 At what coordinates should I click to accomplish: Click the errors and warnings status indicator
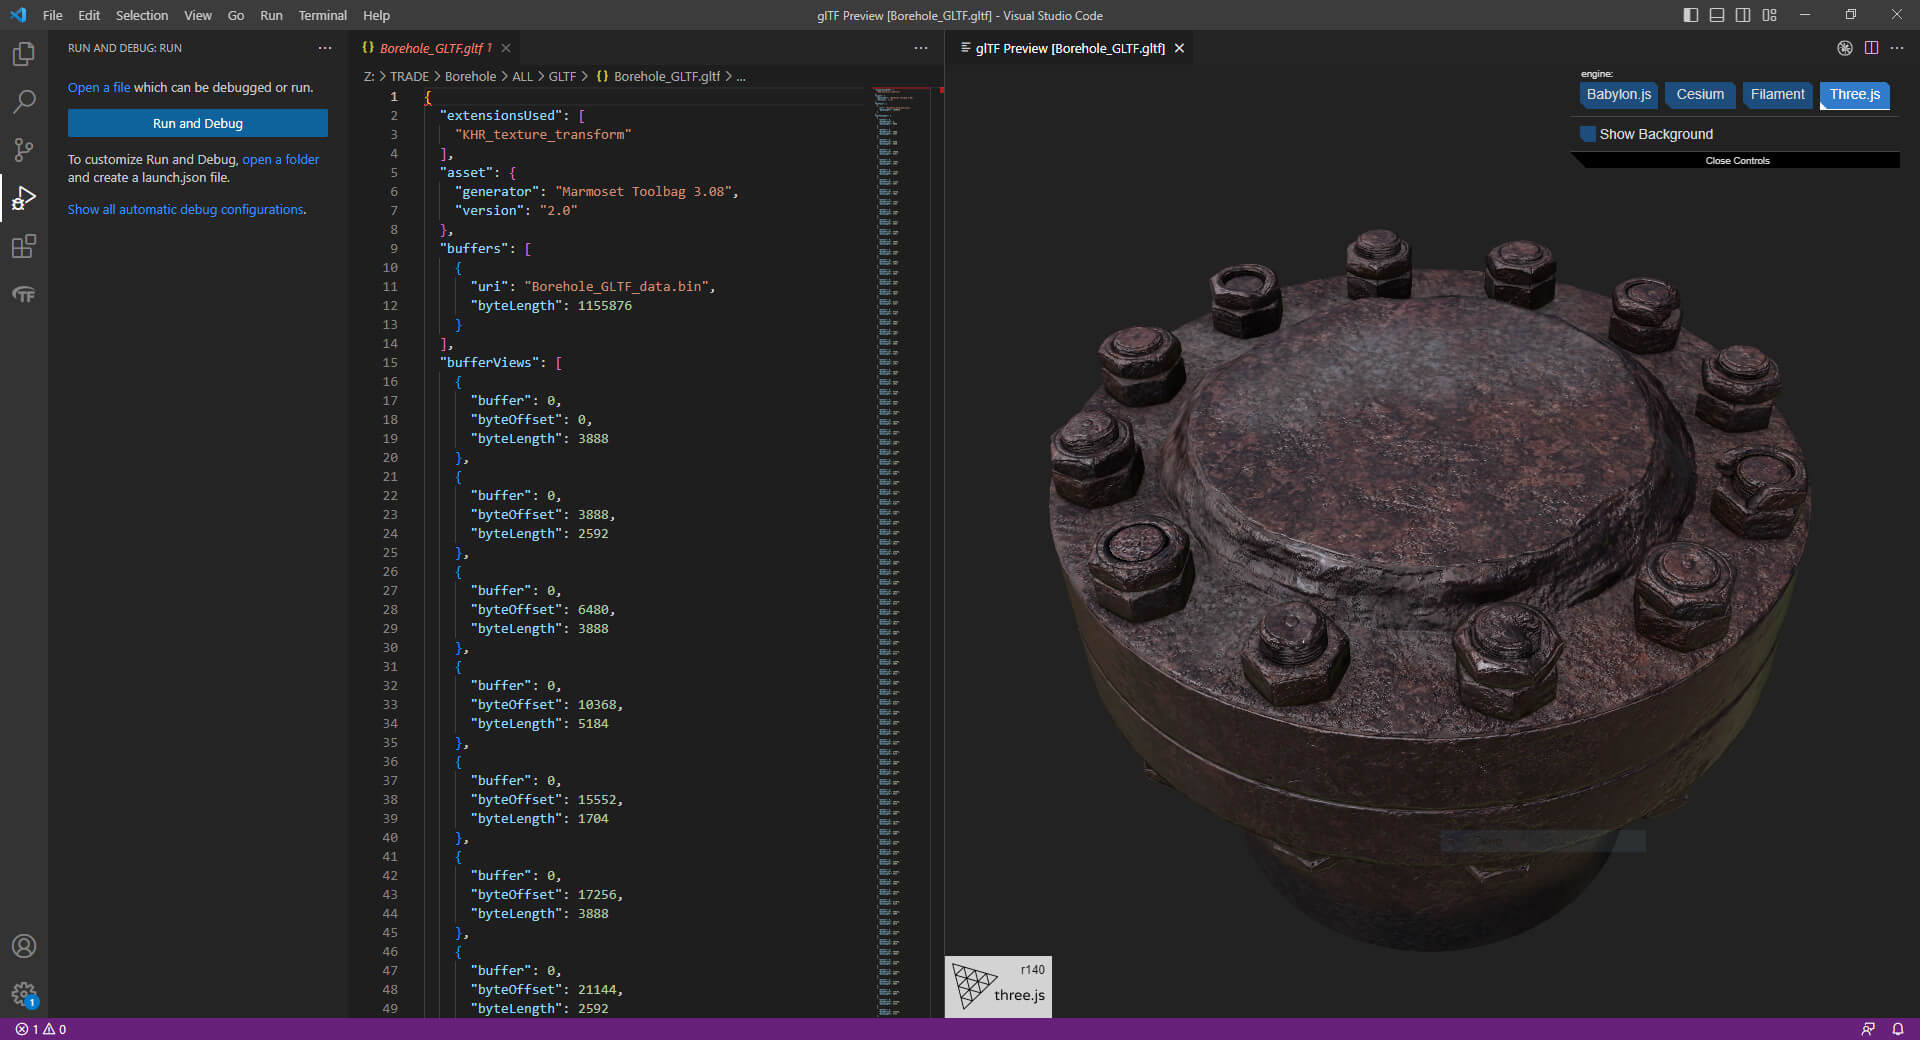(x=41, y=1029)
